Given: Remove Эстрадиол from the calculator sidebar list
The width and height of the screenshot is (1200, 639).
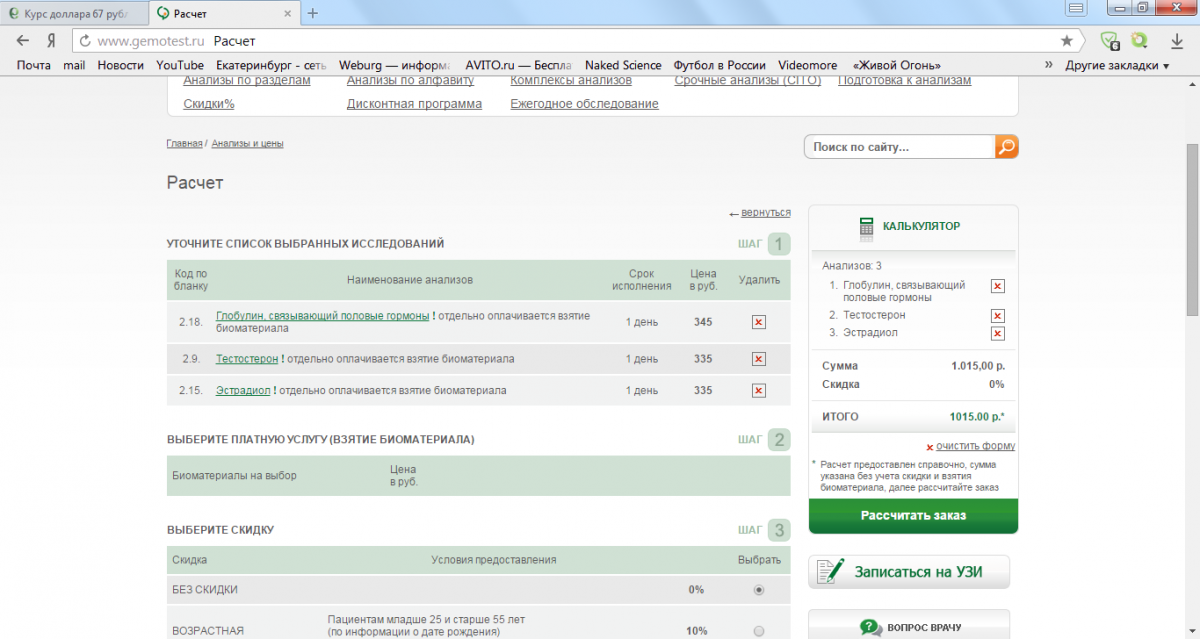Looking at the screenshot, I should tap(997, 333).
